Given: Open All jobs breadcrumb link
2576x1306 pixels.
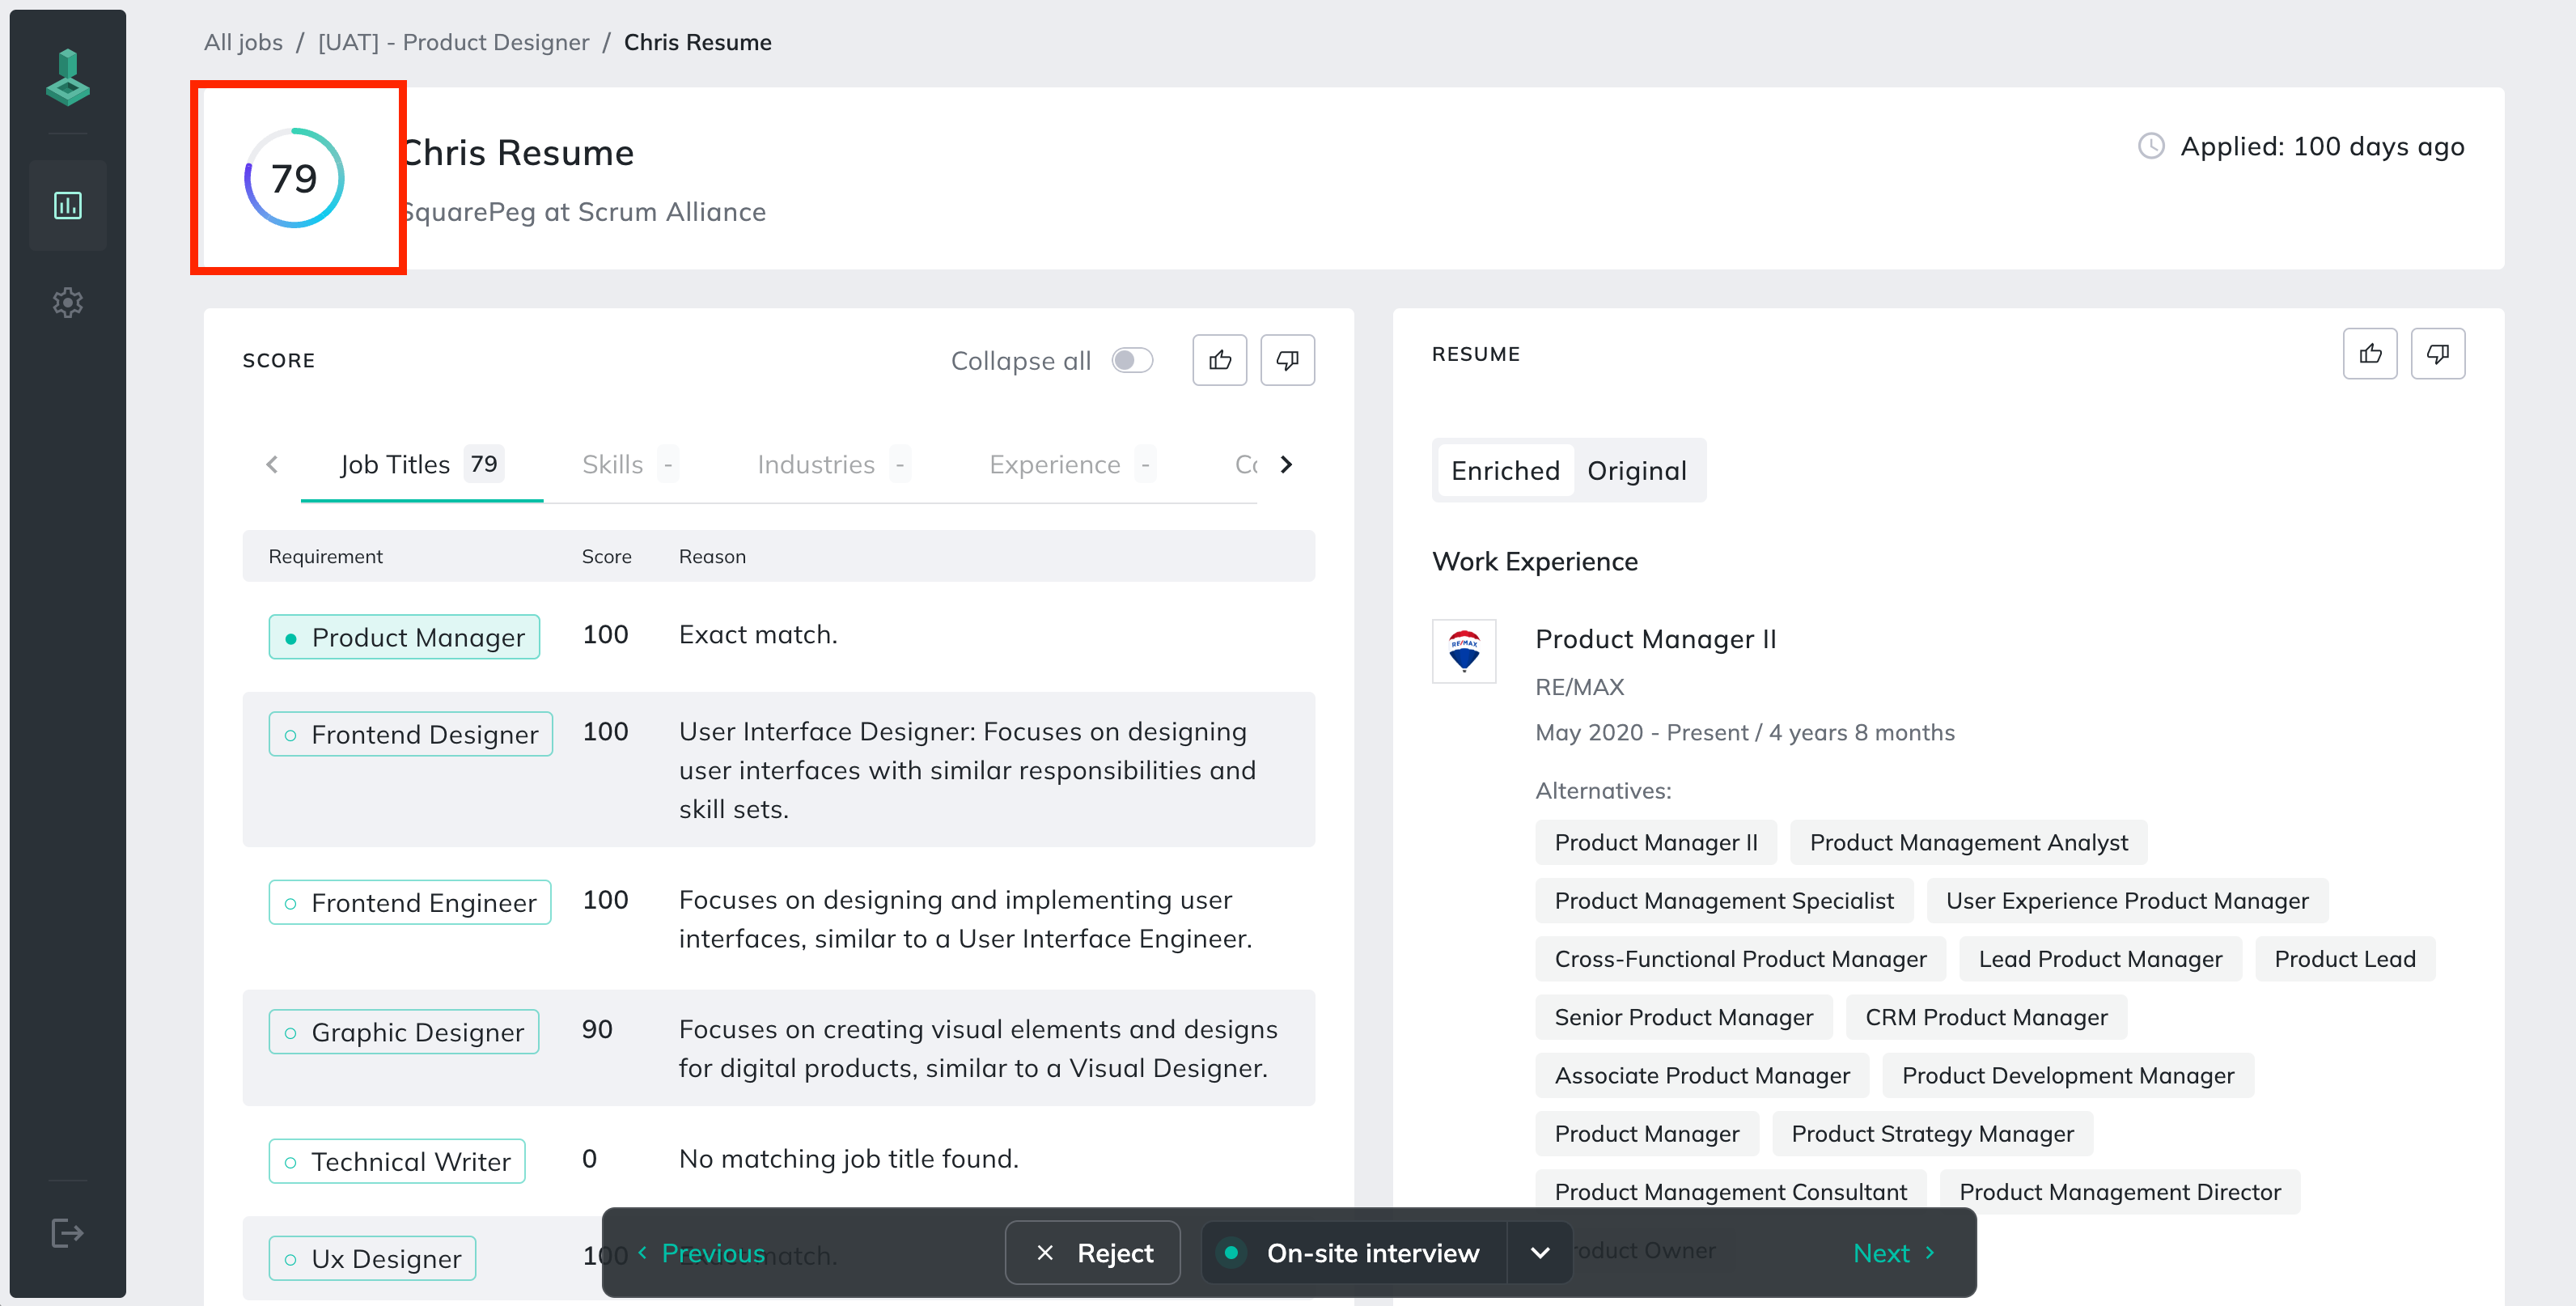Looking at the screenshot, I should tap(243, 42).
